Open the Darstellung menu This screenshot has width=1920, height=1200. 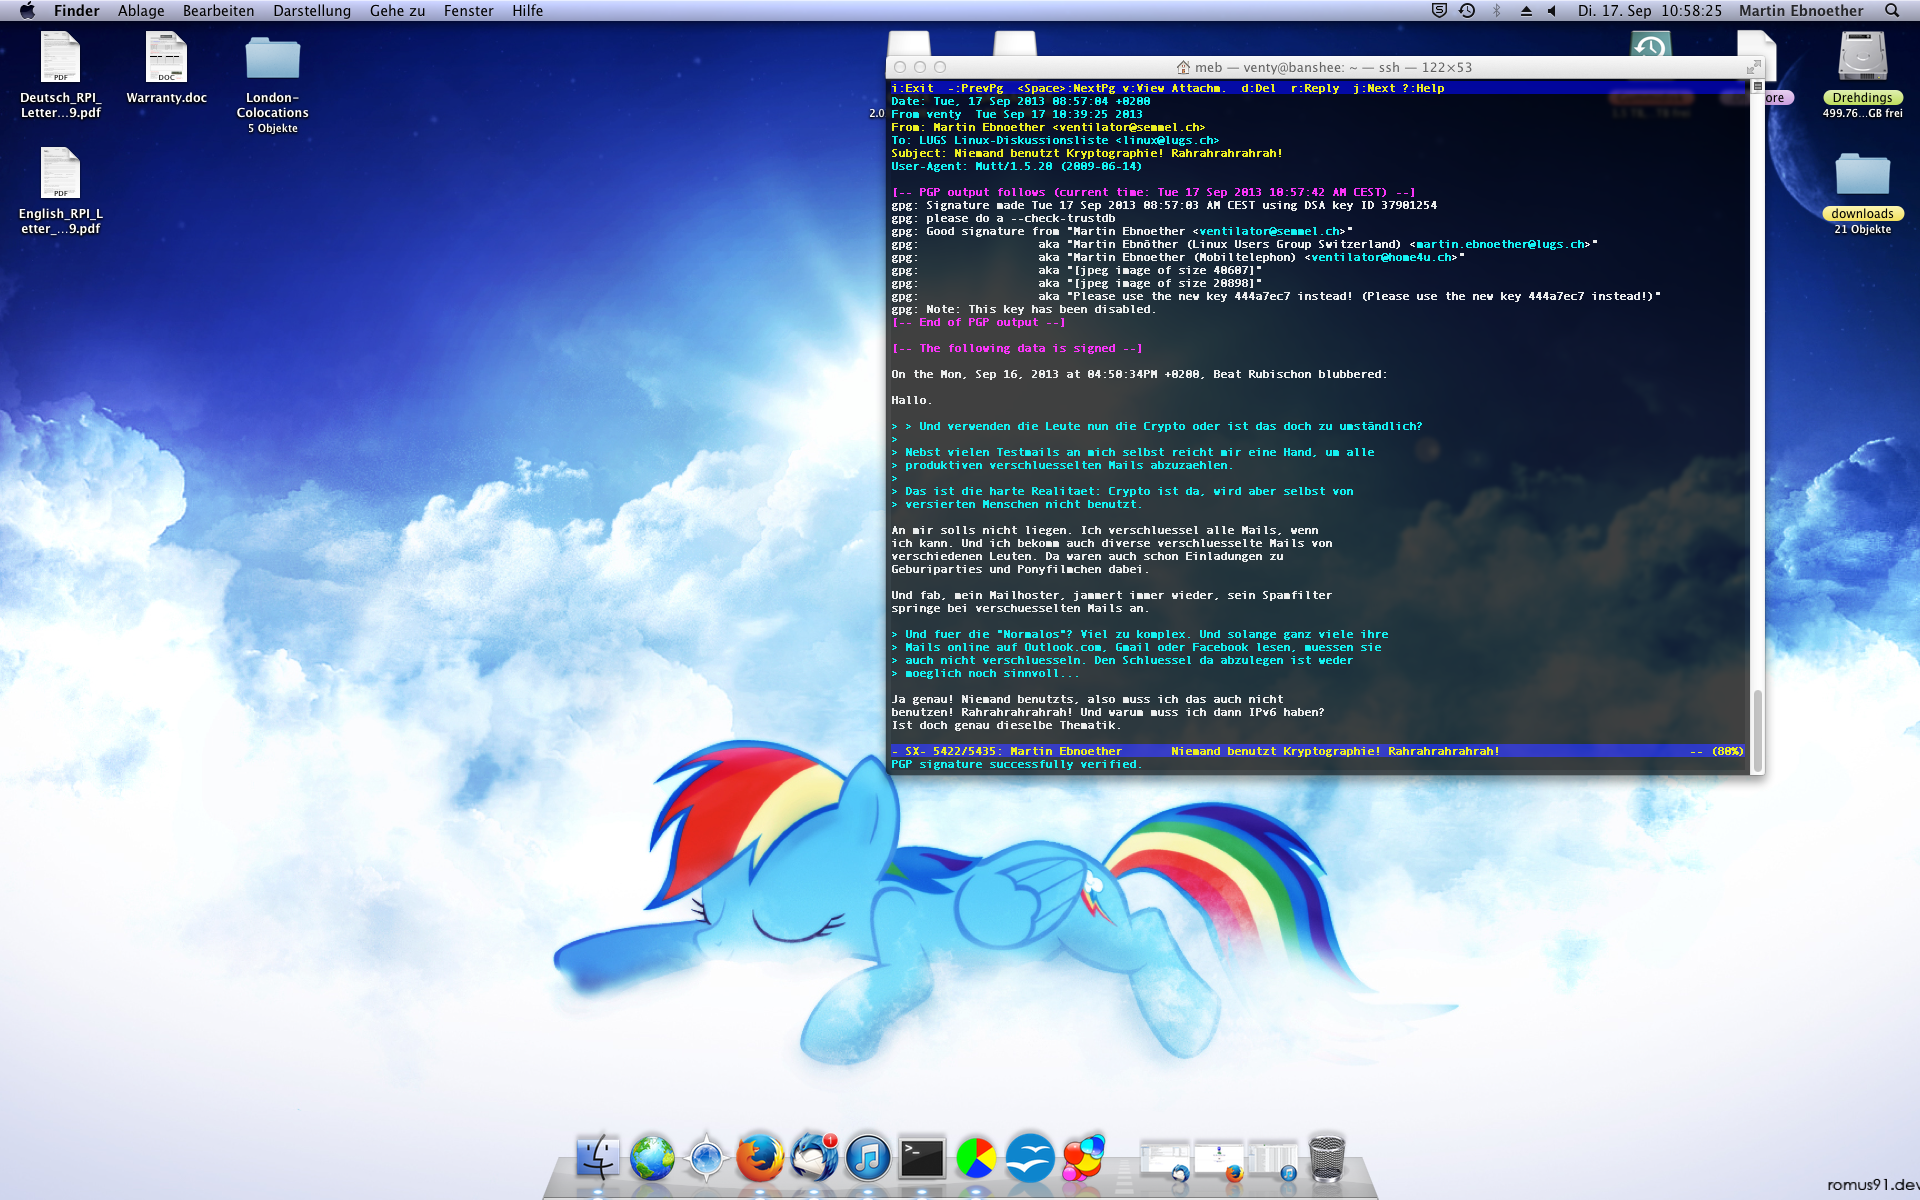[312, 10]
